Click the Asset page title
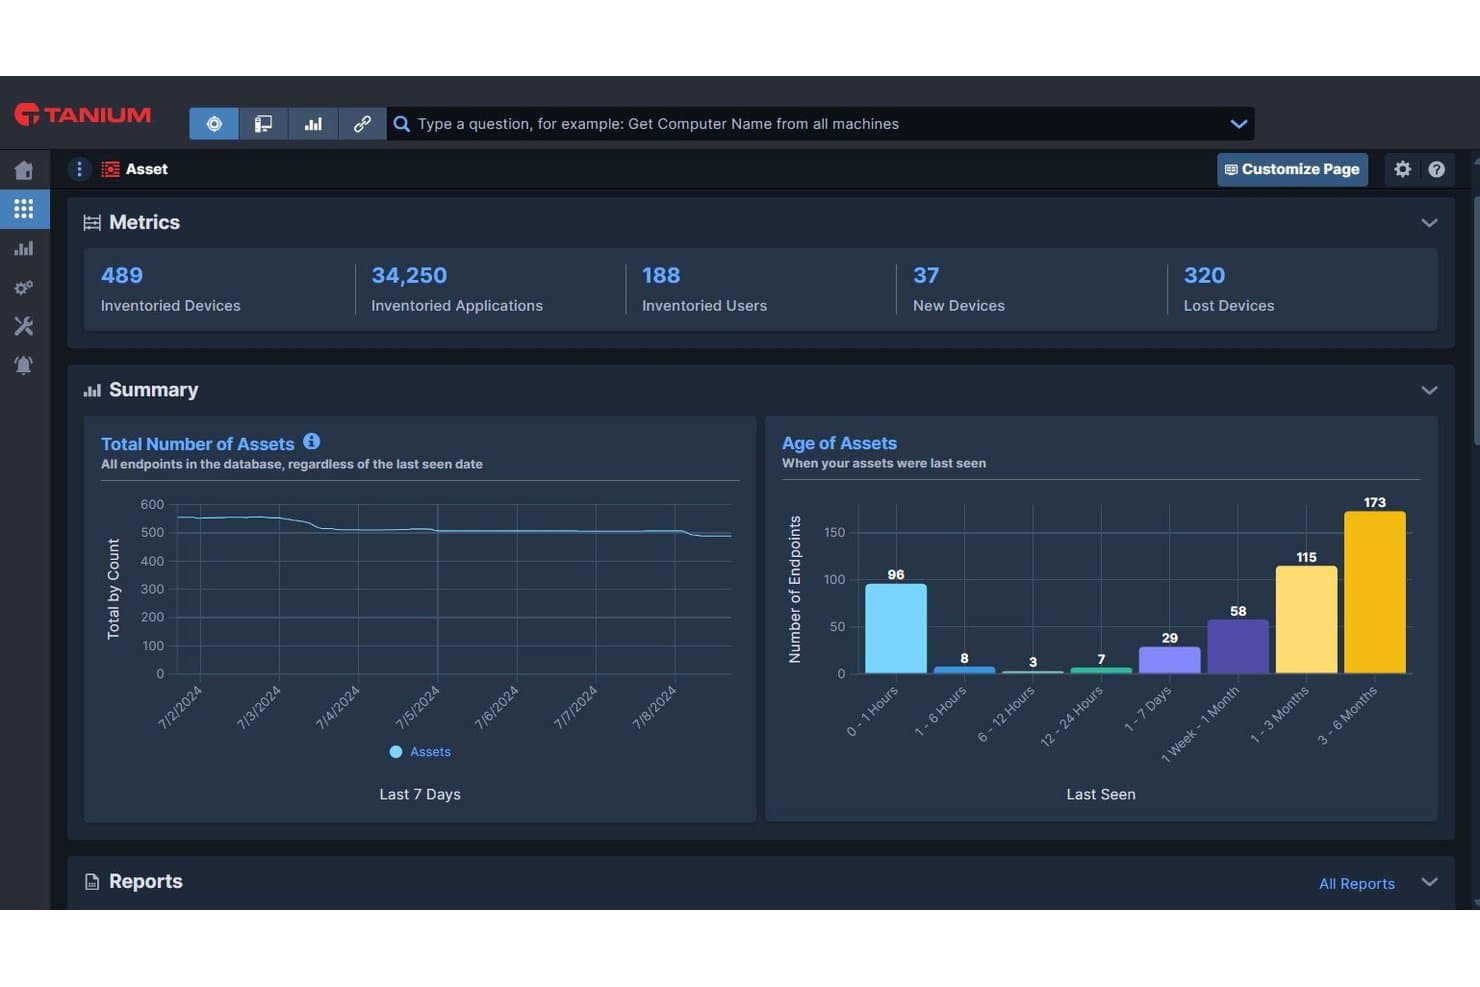 [147, 169]
